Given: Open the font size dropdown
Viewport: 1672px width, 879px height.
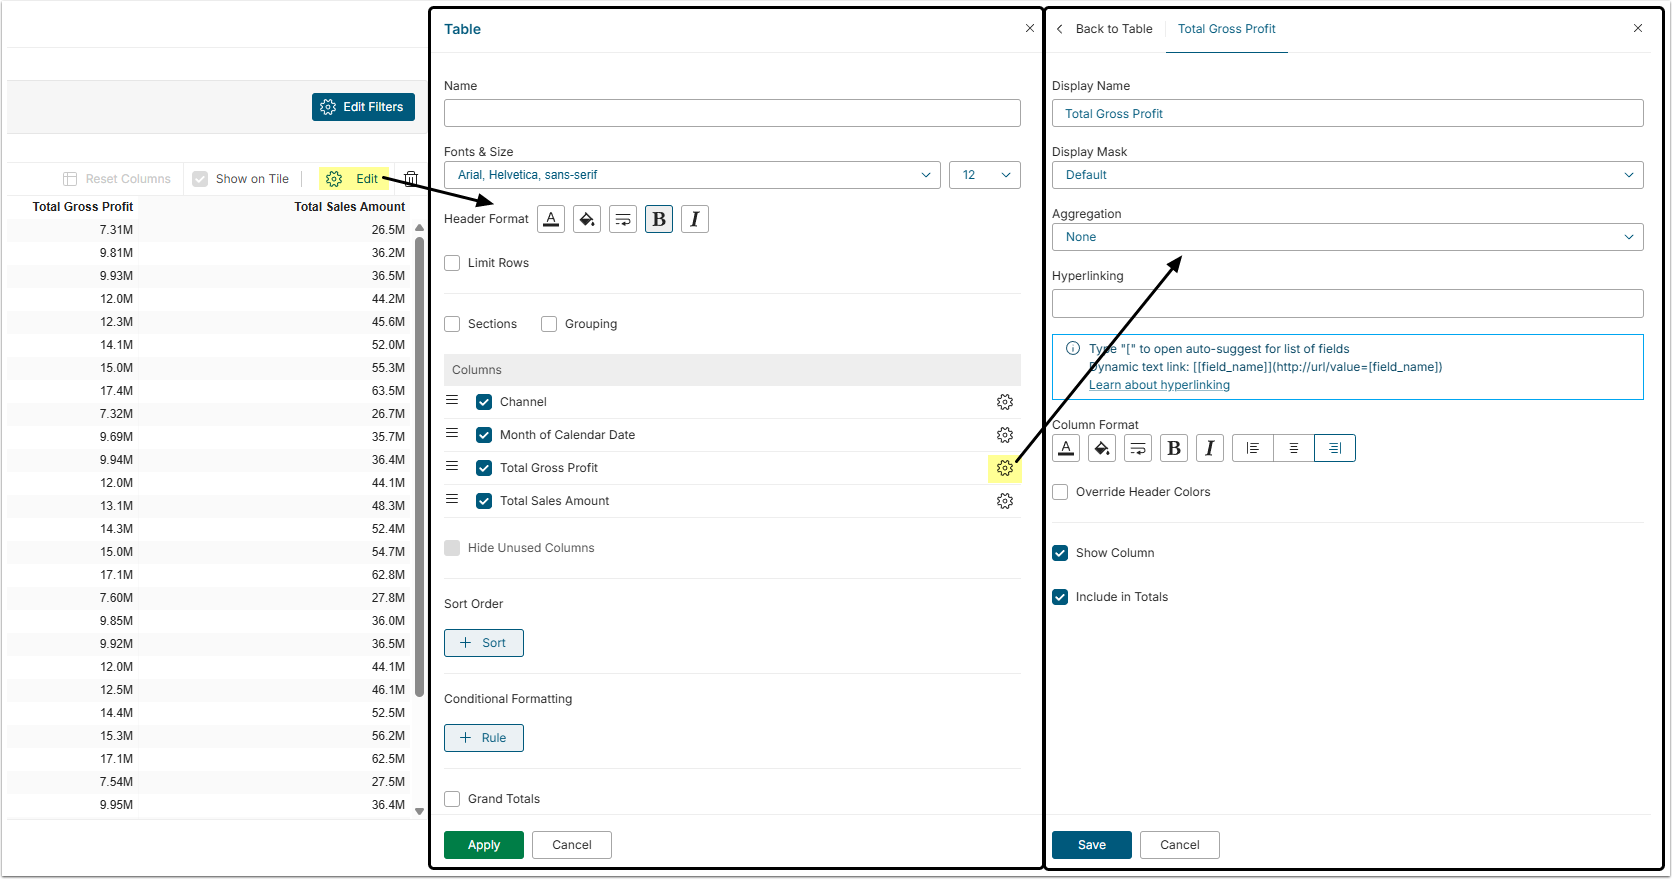Looking at the screenshot, I should pyautogui.click(x=985, y=175).
